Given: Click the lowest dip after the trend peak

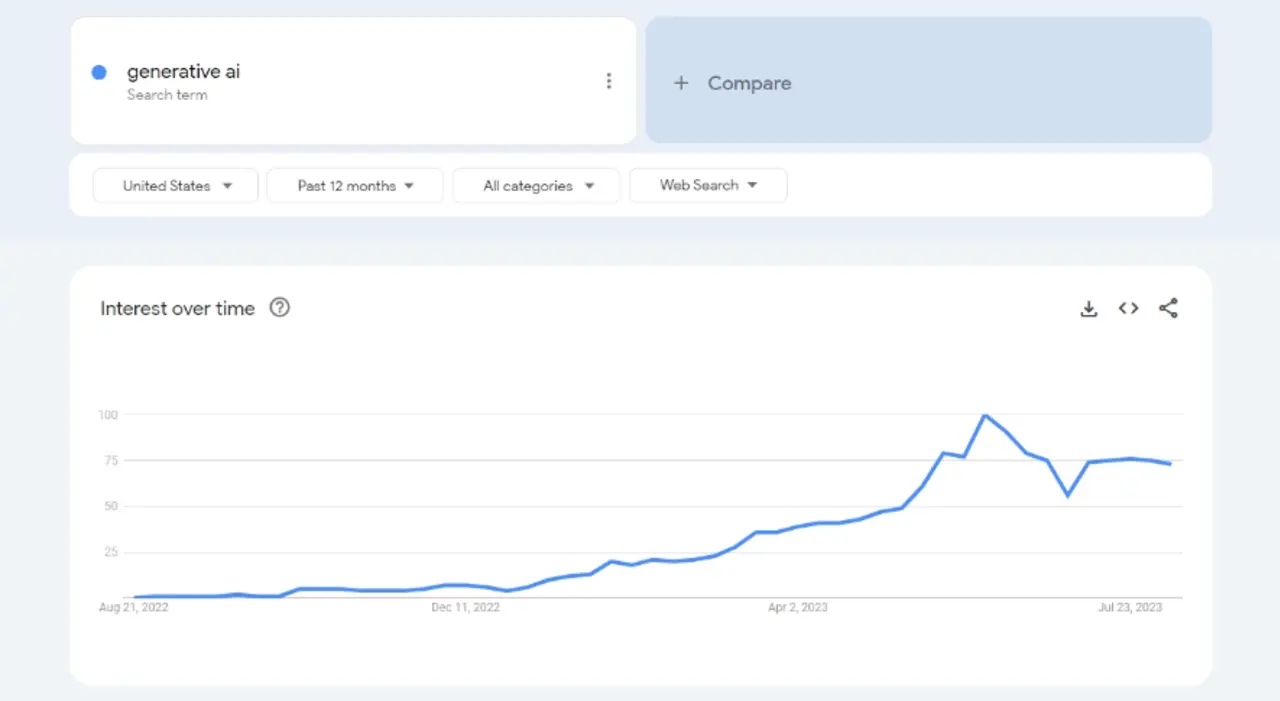Looking at the screenshot, I should click(1068, 495).
